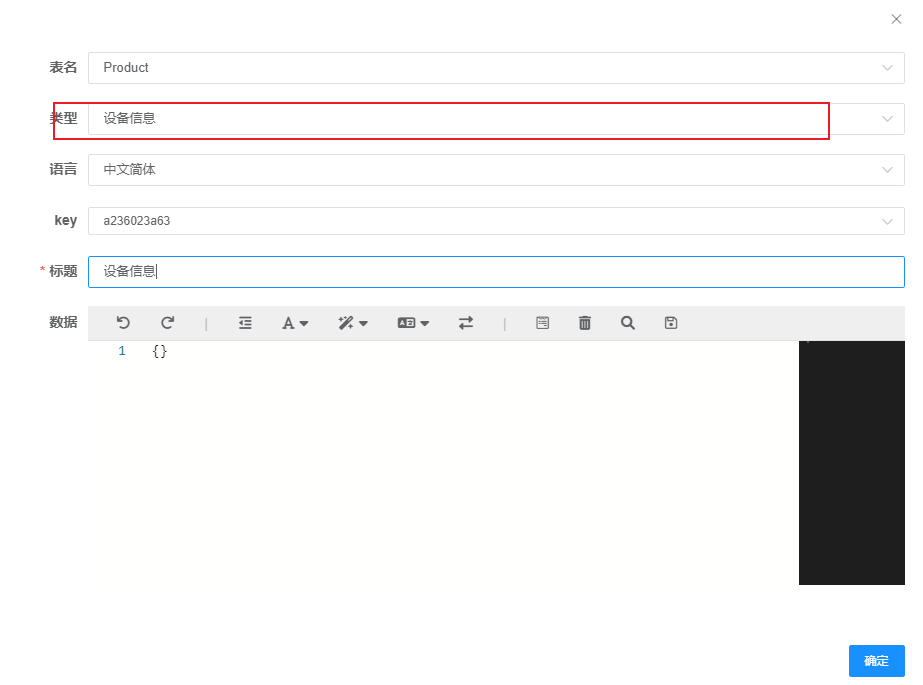Open the magic wand format menu
The width and height of the screenshot is (923, 685).
[x=353, y=322]
